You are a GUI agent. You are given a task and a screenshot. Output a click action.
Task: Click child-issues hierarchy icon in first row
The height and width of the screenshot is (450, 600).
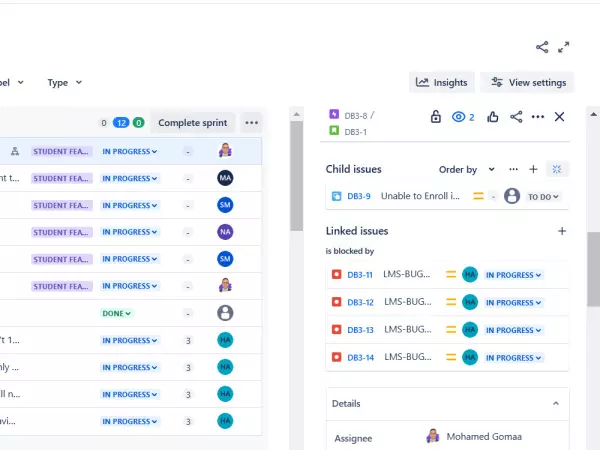click(x=15, y=151)
